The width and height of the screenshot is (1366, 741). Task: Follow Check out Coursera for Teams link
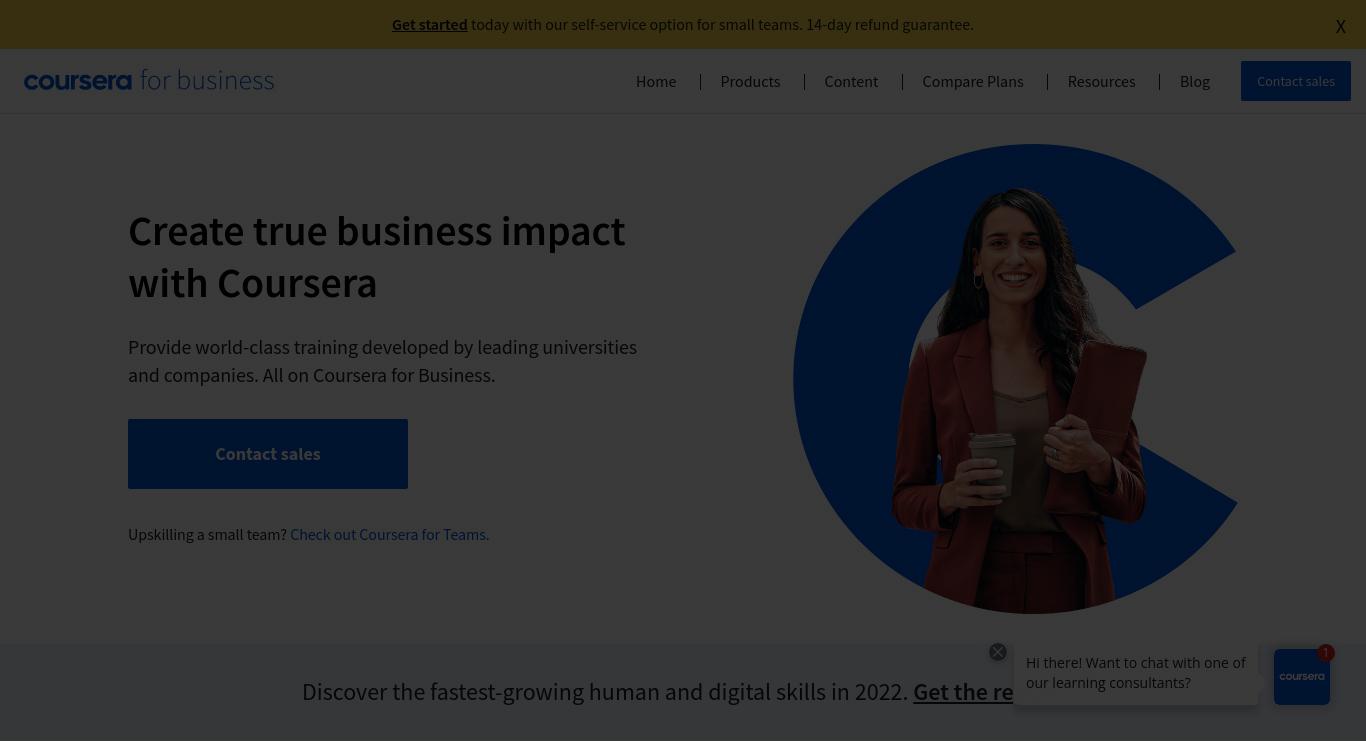pyautogui.click(x=389, y=534)
